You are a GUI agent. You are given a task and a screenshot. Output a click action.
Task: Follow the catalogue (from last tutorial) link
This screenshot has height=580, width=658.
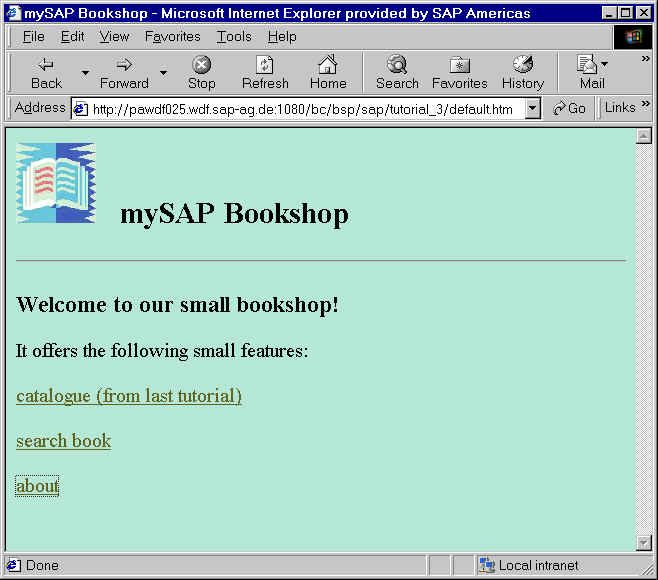tap(129, 396)
